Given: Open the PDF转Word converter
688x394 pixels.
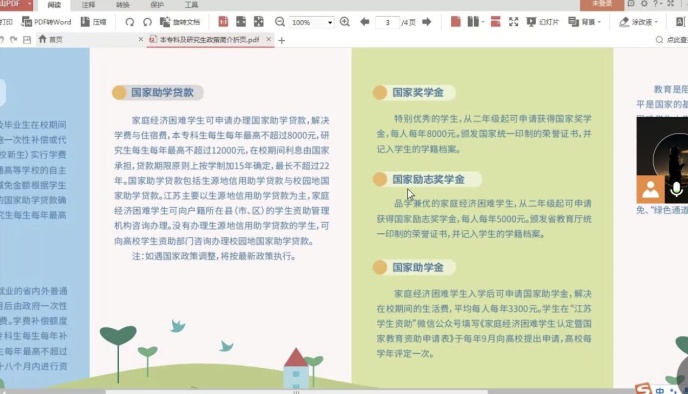Looking at the screenshot, I should click(47, 22).
